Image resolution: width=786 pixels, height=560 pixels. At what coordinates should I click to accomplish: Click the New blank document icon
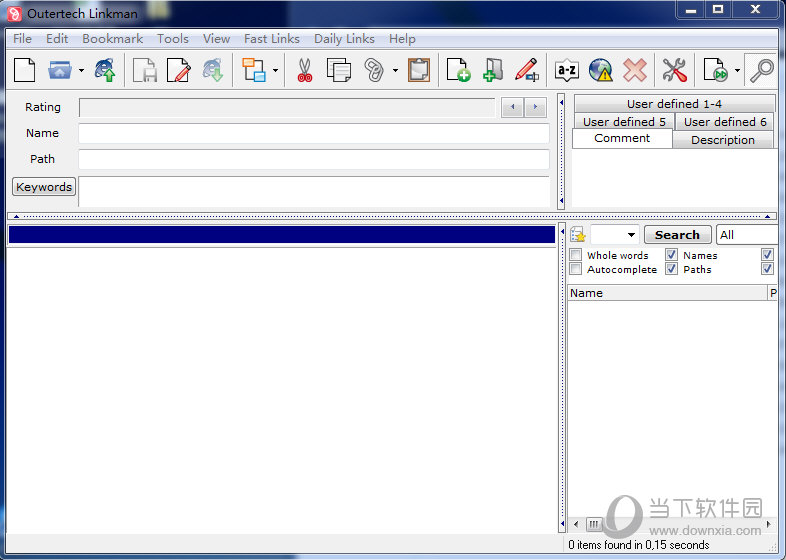[x=24, y=70]
